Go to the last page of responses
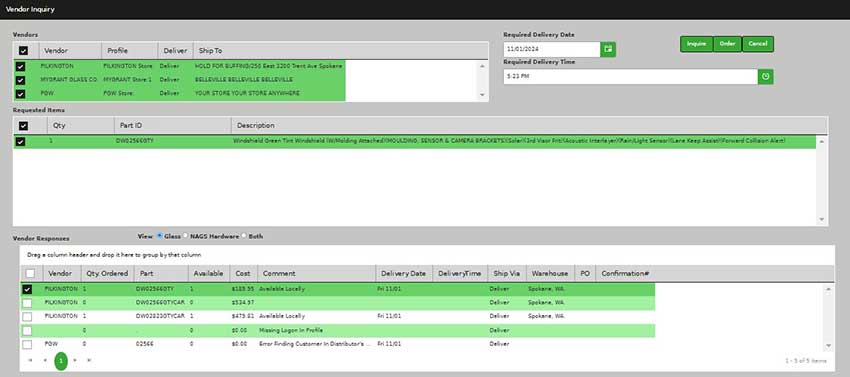 click(x=89, y=360)
